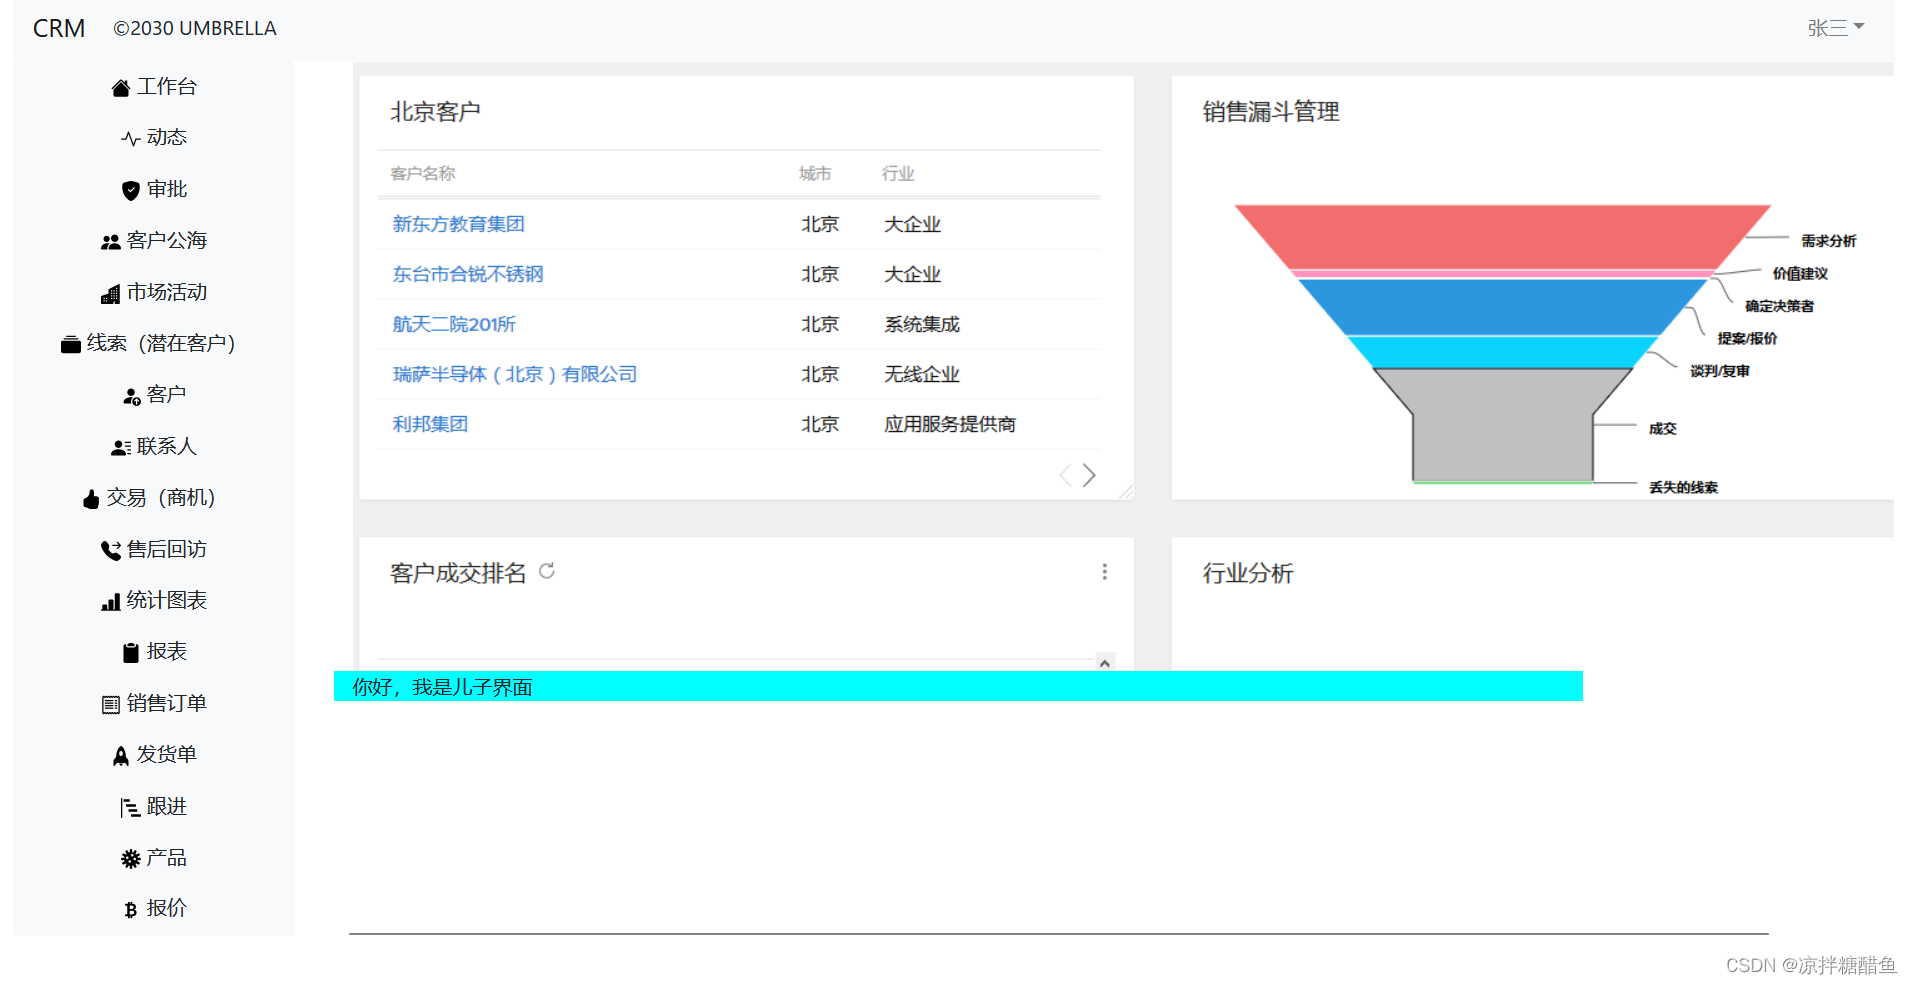Click the tree icon beside 跟进
The width and height of the screenshot is (1913, 984).
click(130, 808)
